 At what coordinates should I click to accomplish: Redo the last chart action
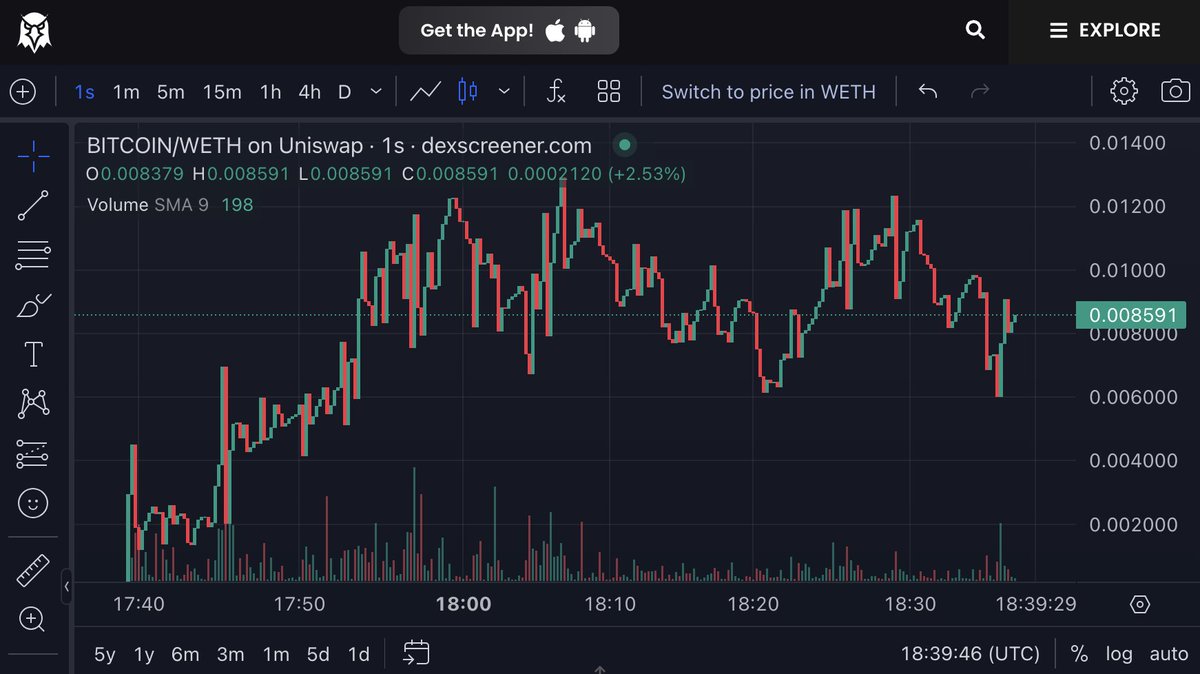980,92
